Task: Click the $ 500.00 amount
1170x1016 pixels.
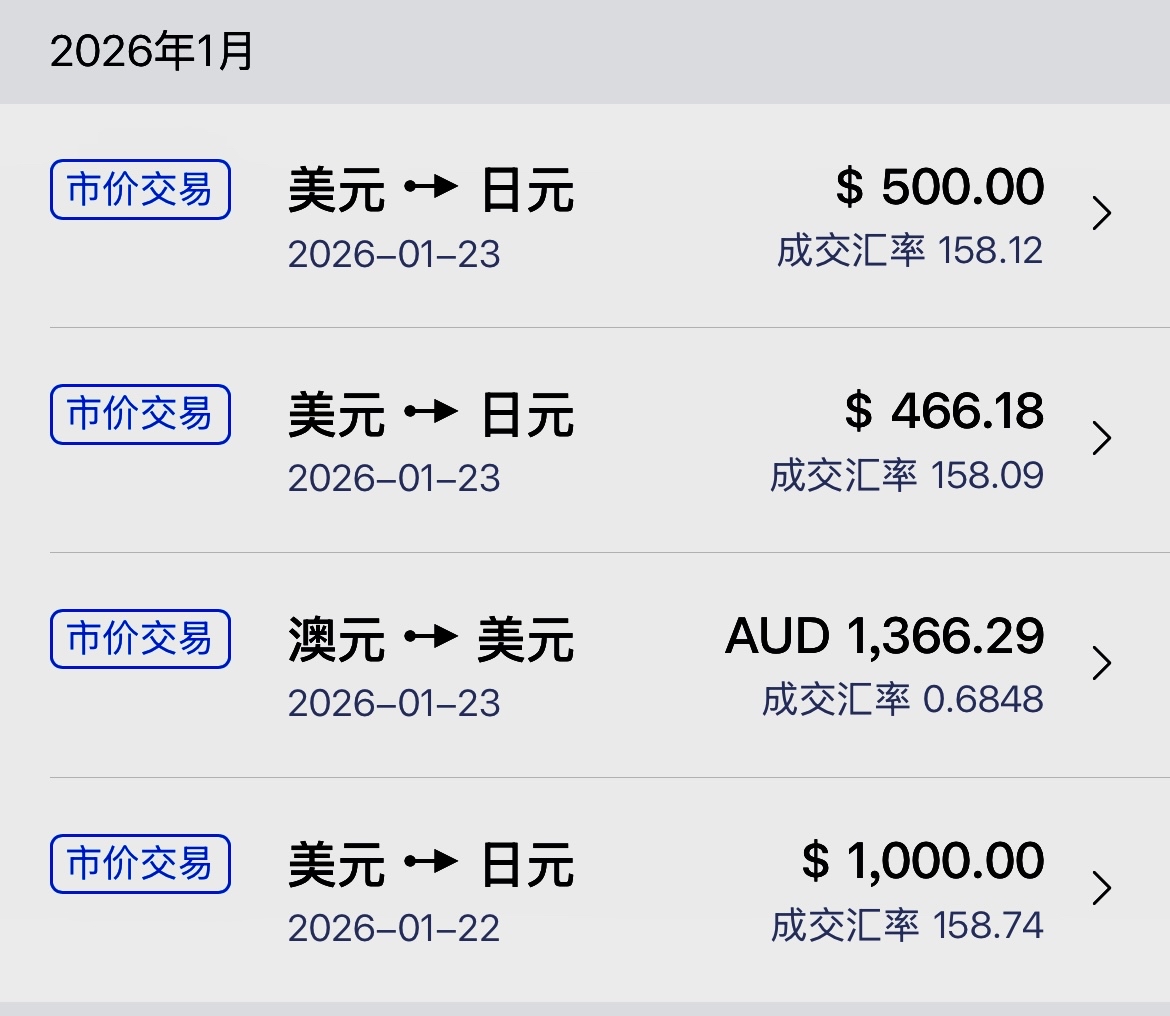Action: coord(940,188)
